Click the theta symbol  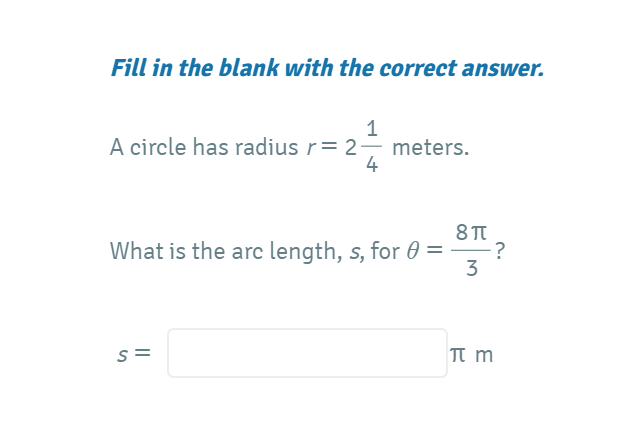tap(413, 251)
